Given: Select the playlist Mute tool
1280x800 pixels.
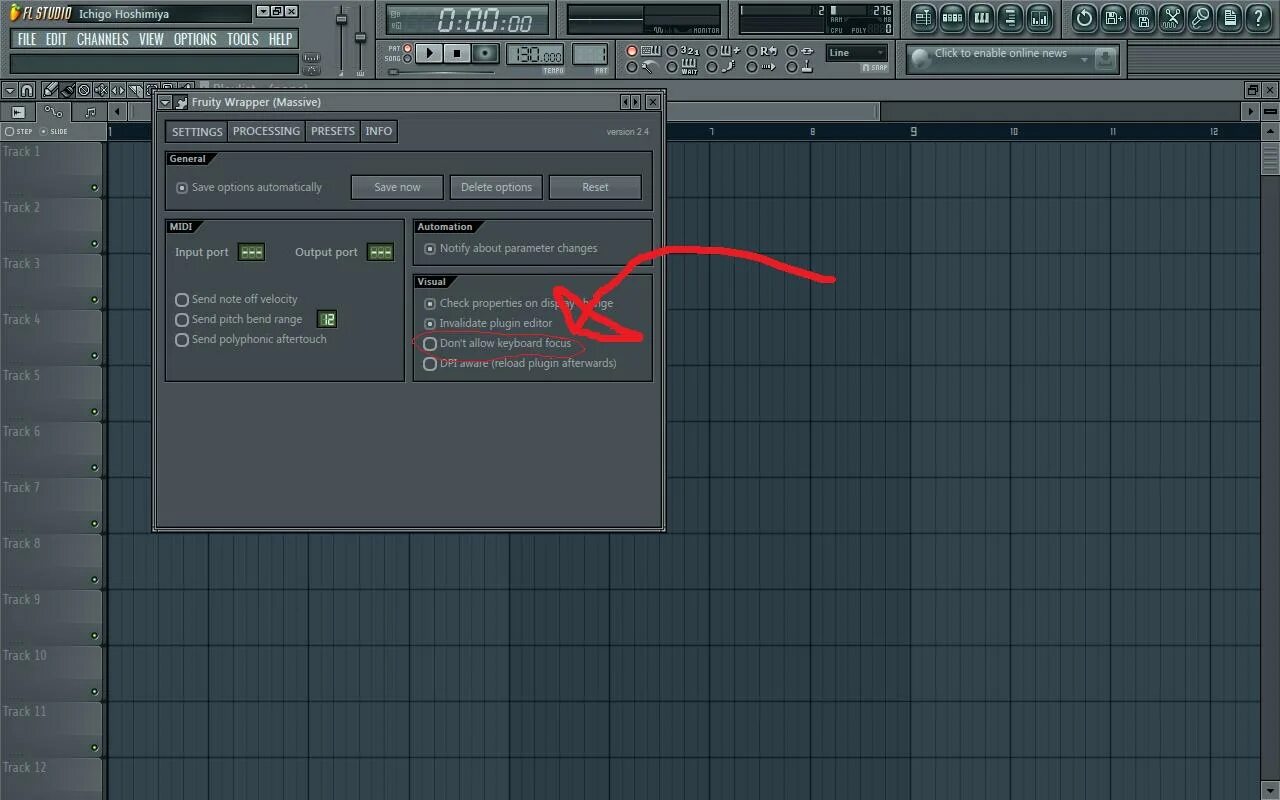Looking at the screenshot, I should click(x=101, y=91).
